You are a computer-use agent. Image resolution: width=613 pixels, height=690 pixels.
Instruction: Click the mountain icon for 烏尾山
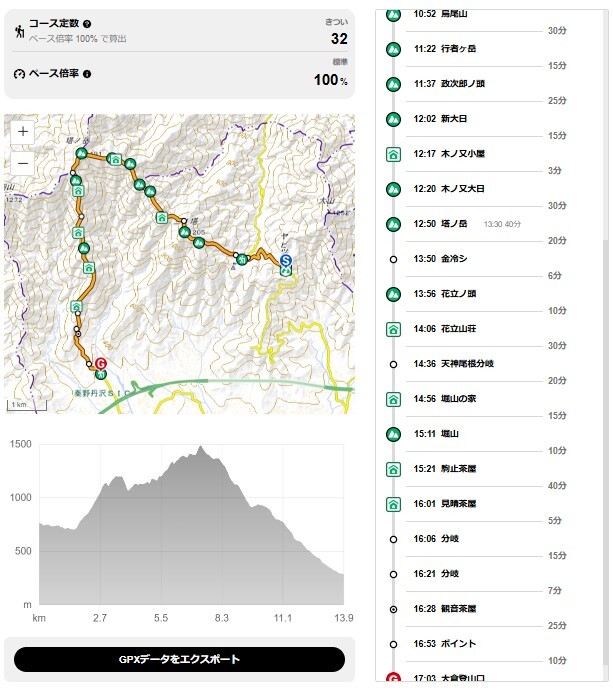click(393, 14)
